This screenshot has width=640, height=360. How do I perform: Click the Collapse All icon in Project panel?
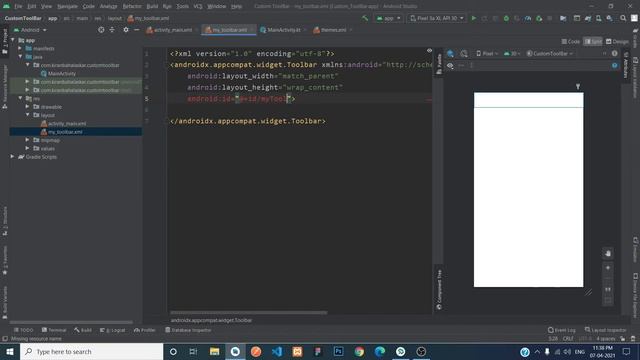pos(112,30)
